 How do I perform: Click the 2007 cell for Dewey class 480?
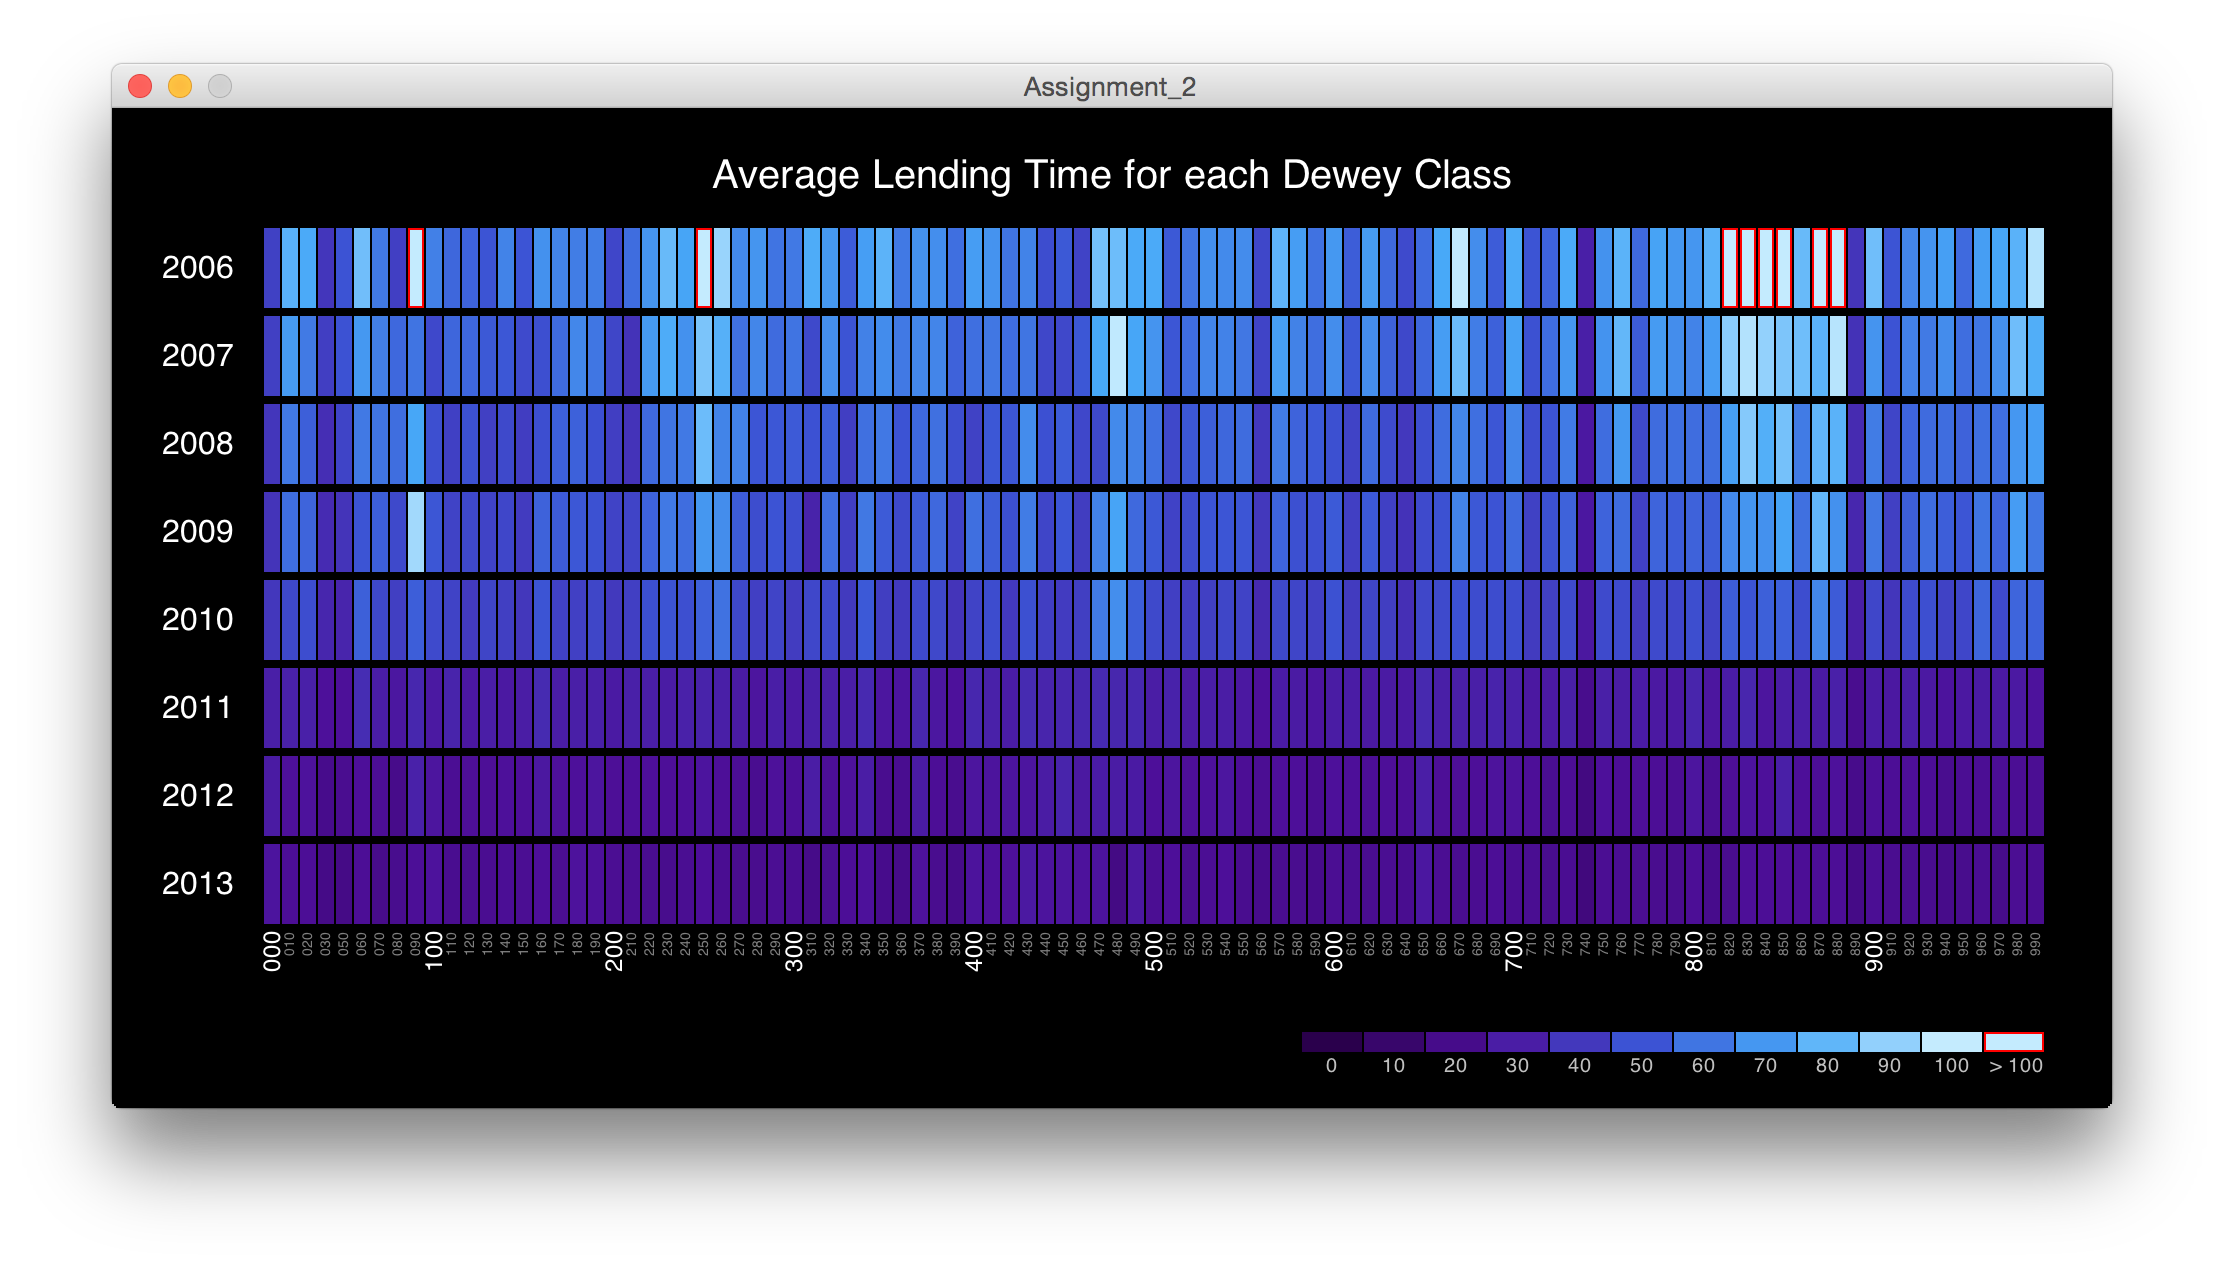pos(1118,356)
